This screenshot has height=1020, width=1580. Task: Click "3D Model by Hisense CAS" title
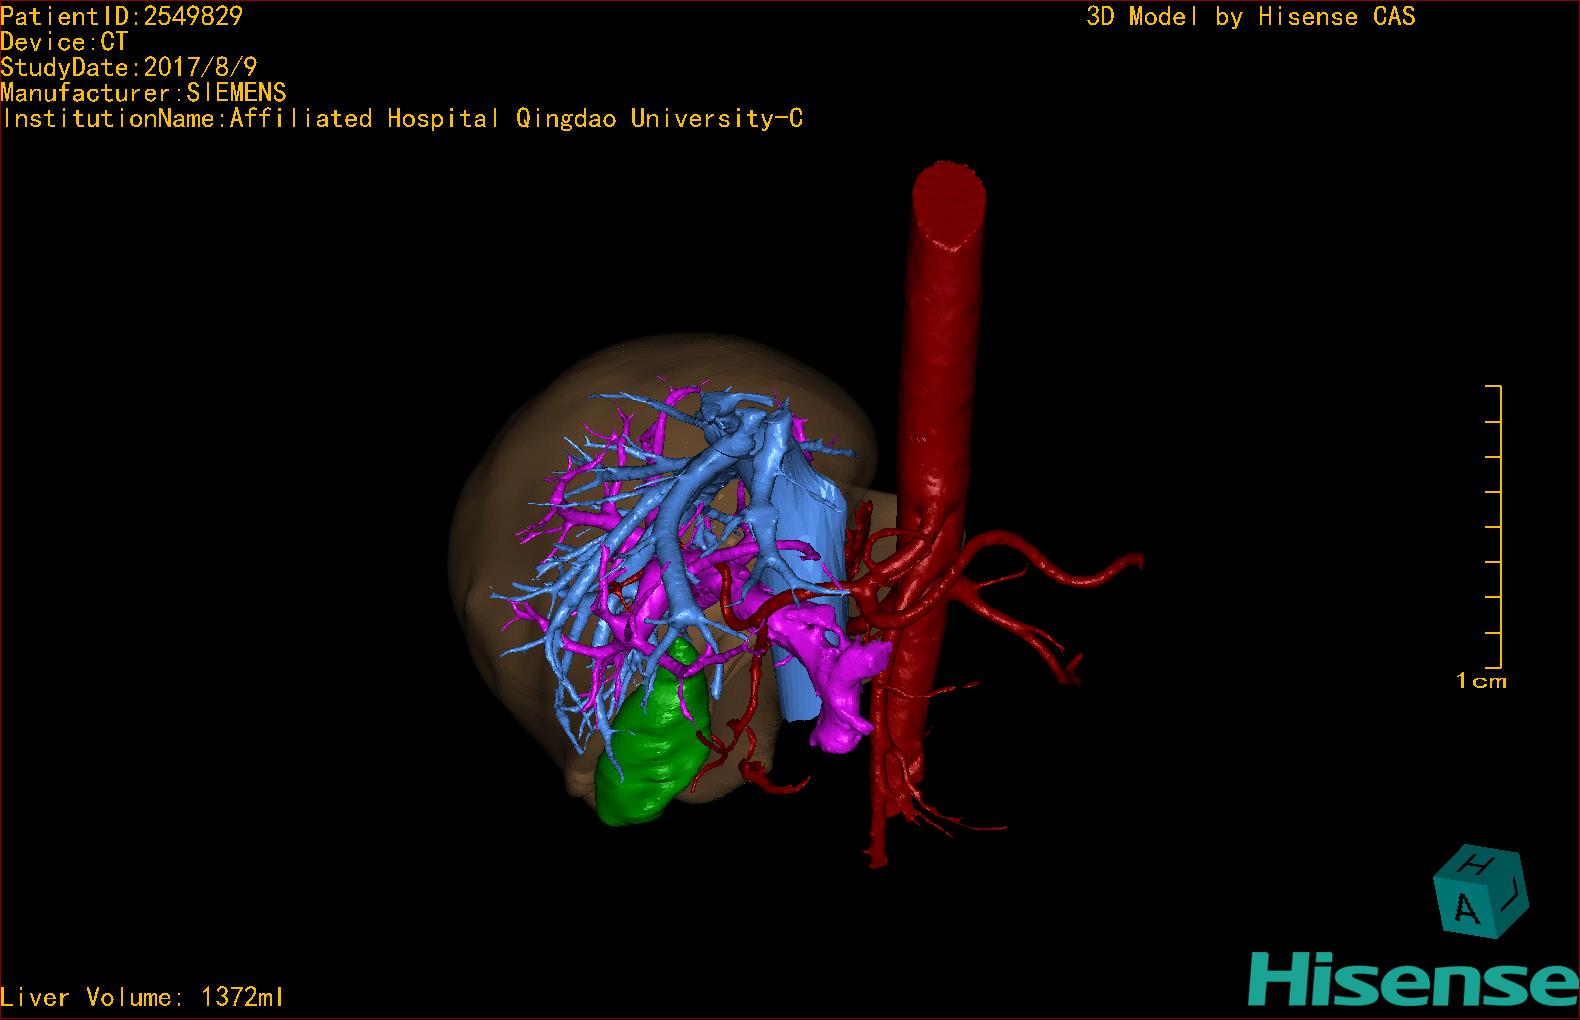point(1251,16)
